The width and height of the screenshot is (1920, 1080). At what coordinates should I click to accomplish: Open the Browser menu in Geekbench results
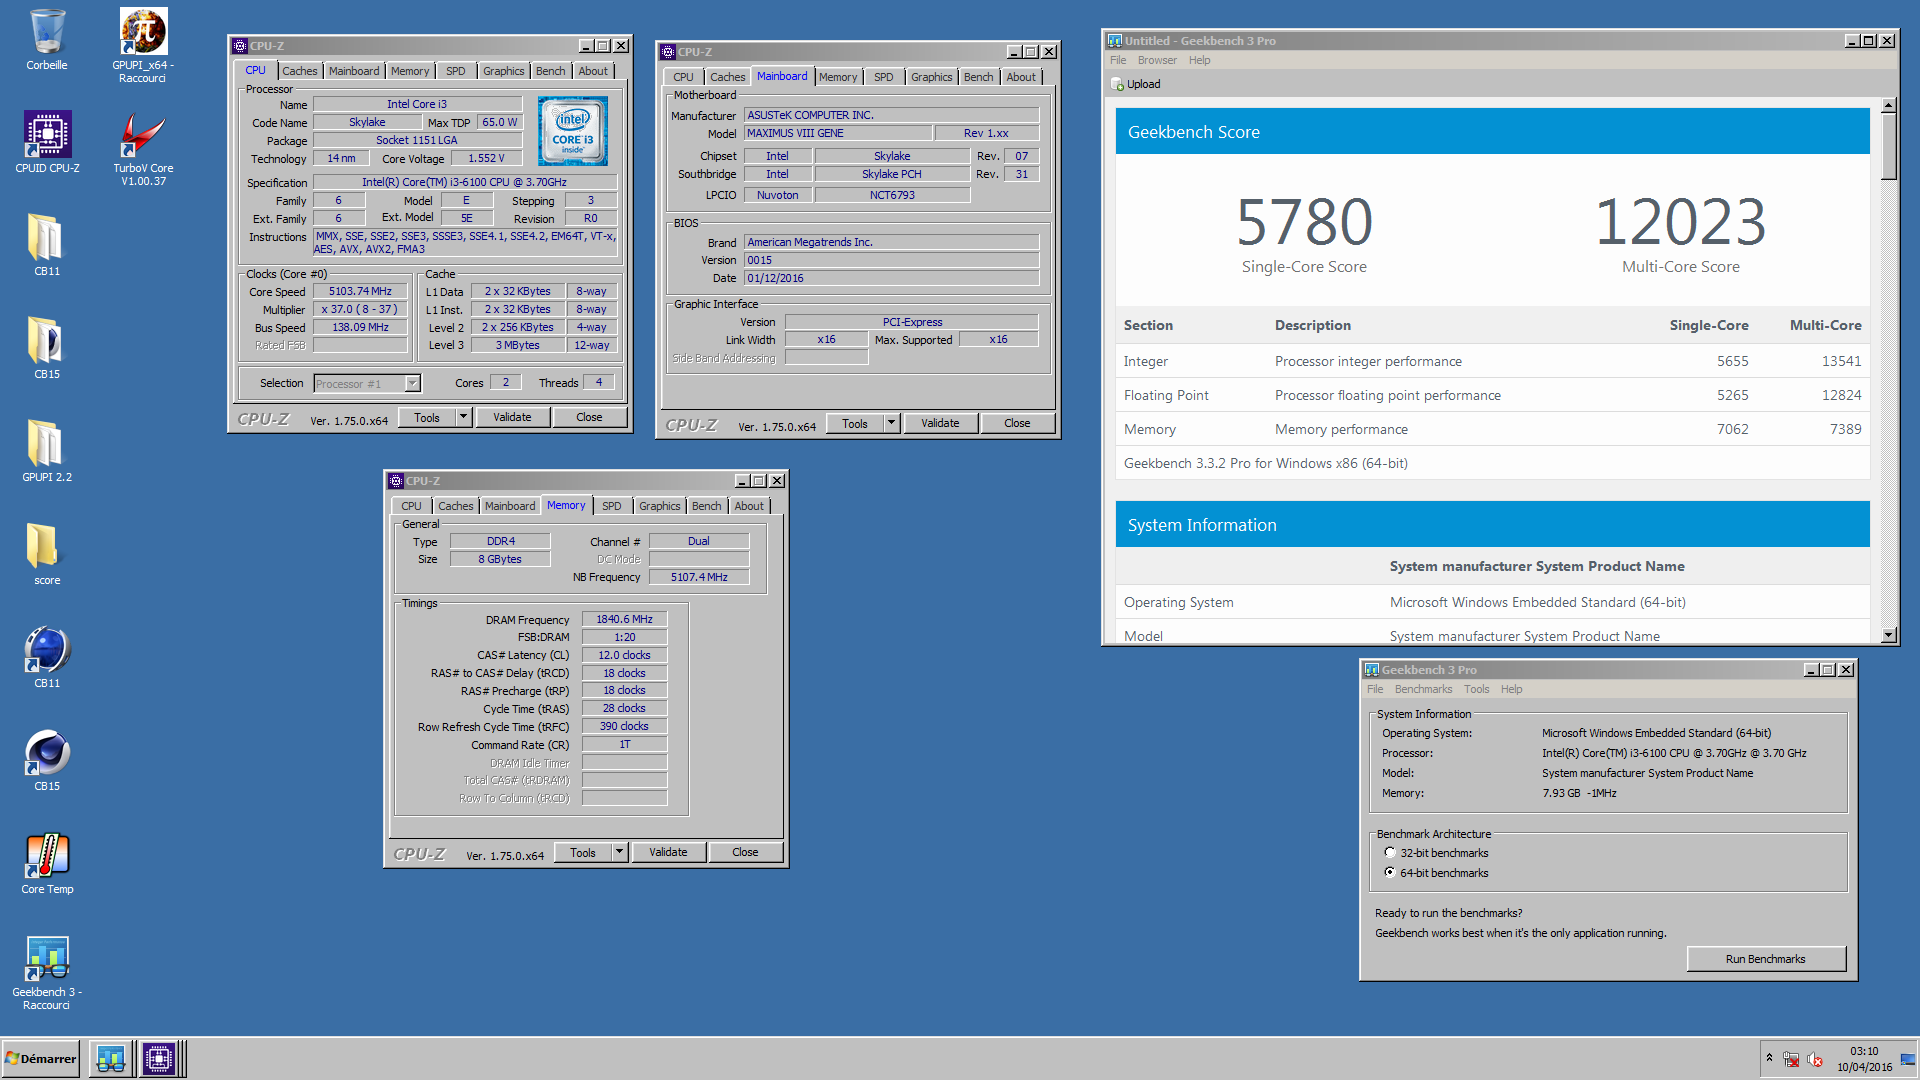click(x=1157, y=60)
